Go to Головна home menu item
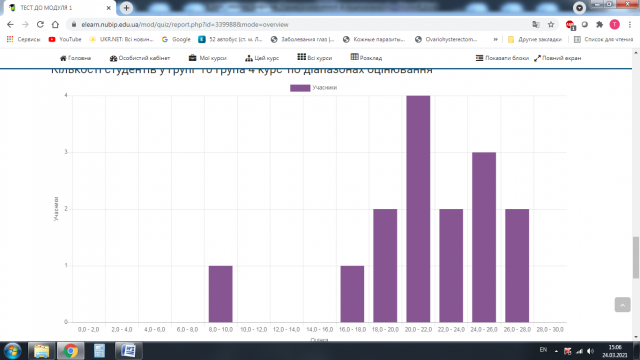The image size is (640, 360). (76, 58)
